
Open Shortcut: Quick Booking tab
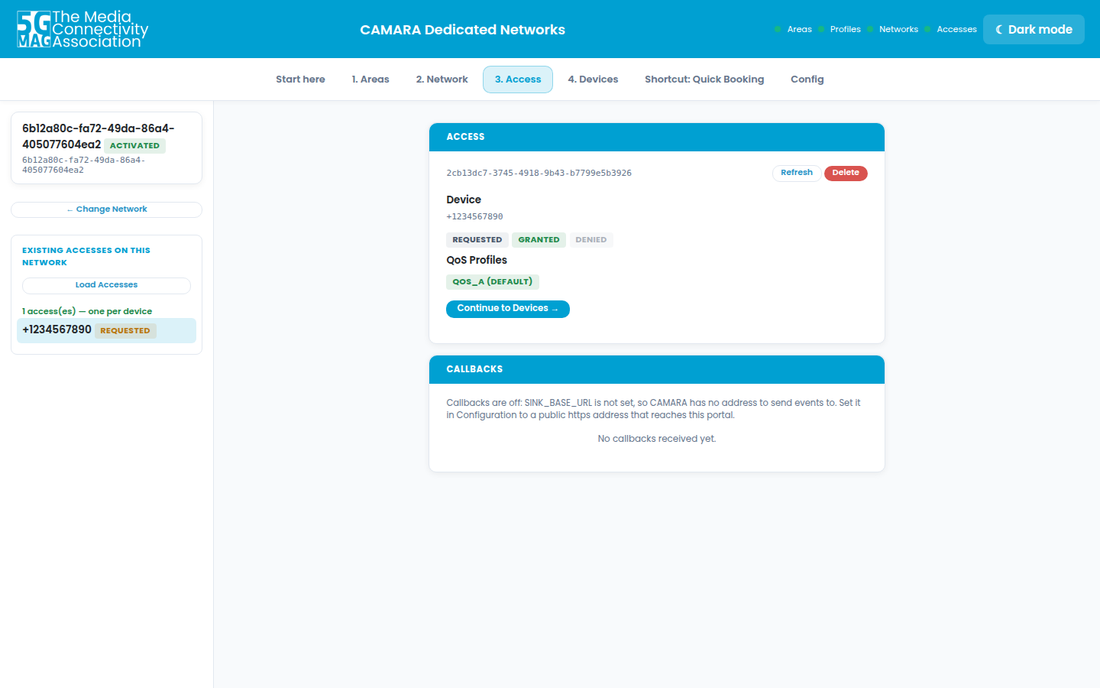click(x=704, y=79)
